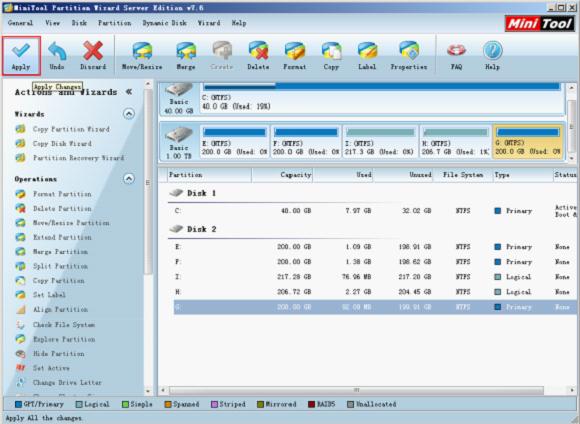This screenshot has height=424, width=580.
Task: Collapse the Operations section chevron
Action: [129, 179]
